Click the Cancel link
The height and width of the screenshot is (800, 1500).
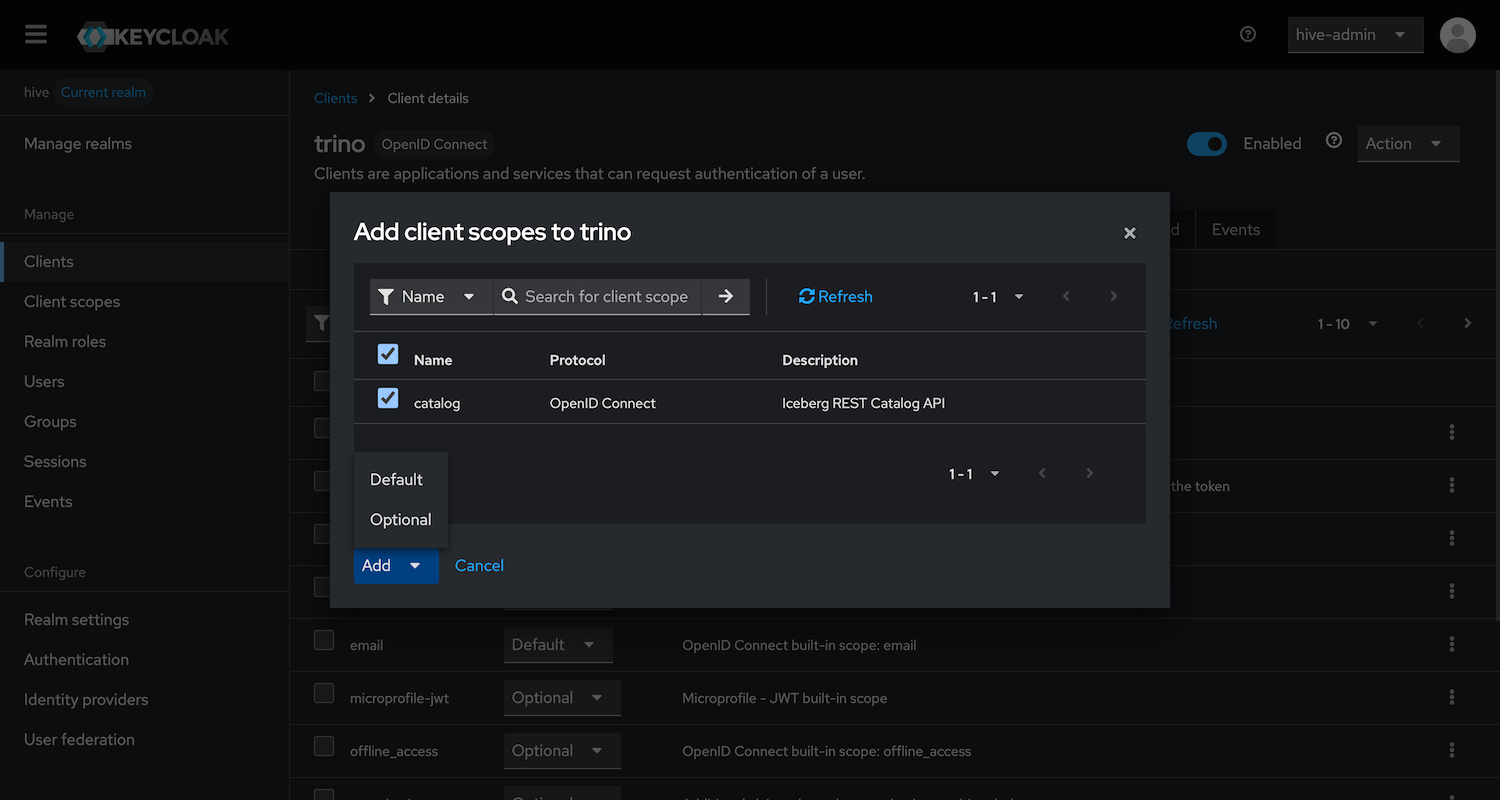(x=479, y=565)
